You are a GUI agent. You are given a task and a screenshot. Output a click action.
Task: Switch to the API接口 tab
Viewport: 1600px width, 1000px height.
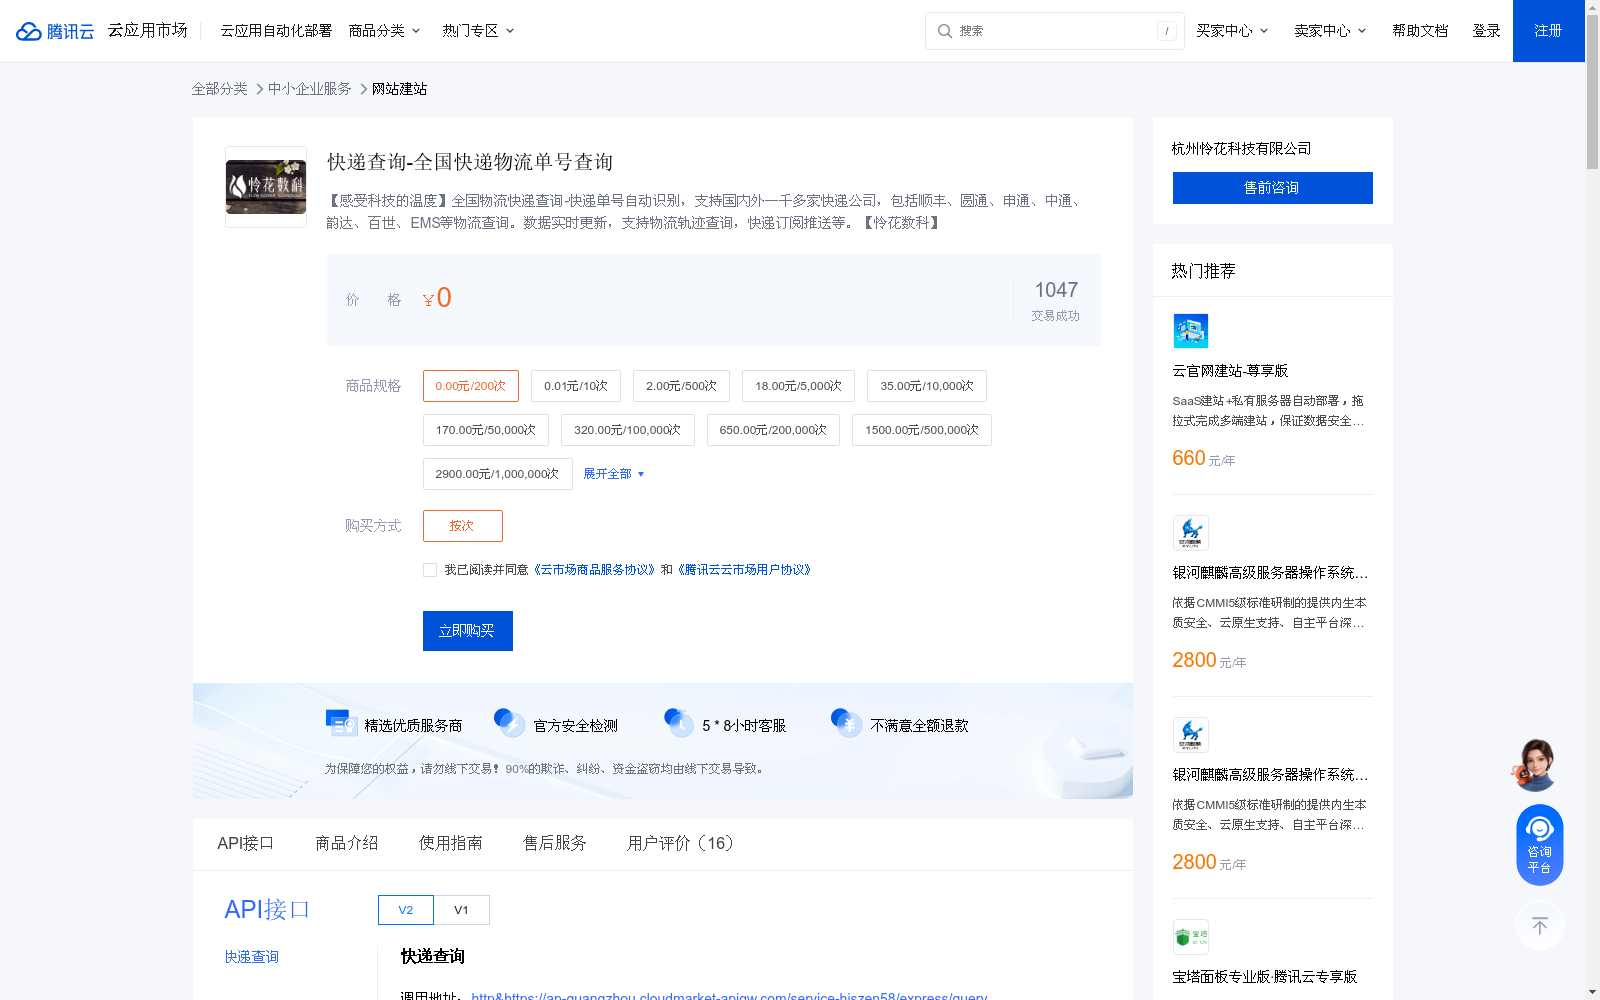(246, 843)
